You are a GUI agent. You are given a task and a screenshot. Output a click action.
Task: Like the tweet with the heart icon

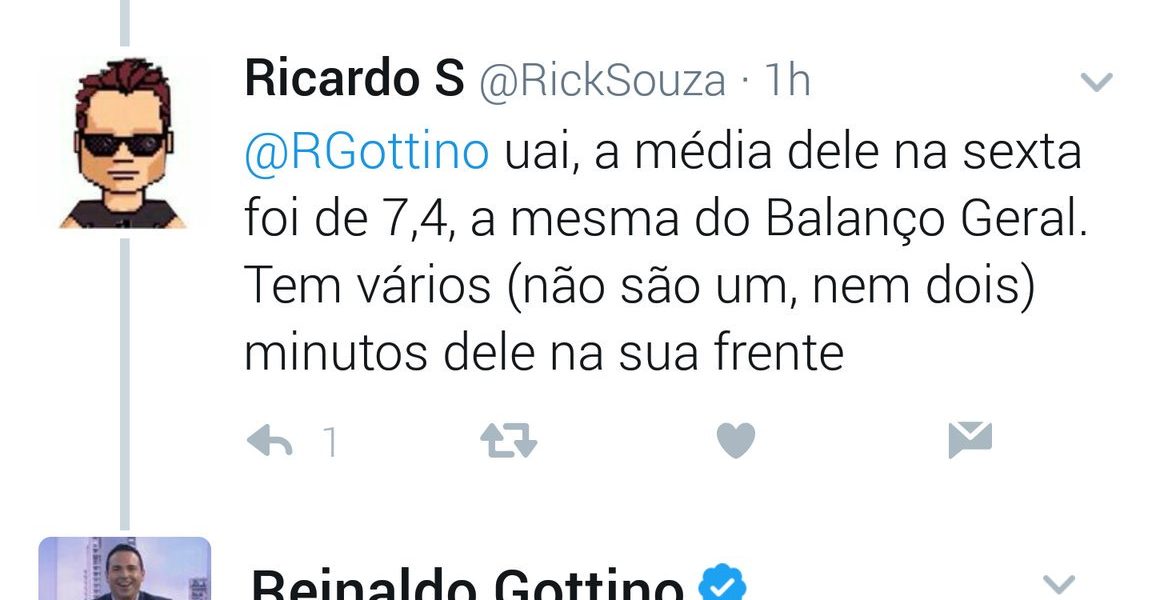(x=735, y=441)
